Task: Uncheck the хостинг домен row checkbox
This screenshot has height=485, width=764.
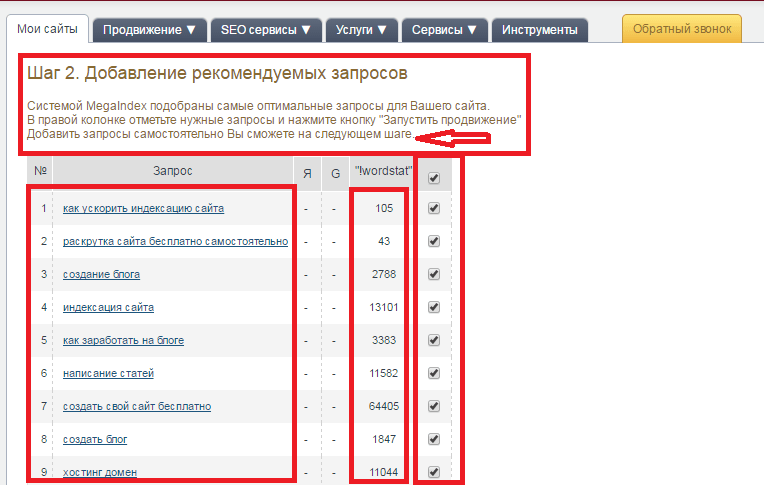Action: pos(434,472)
